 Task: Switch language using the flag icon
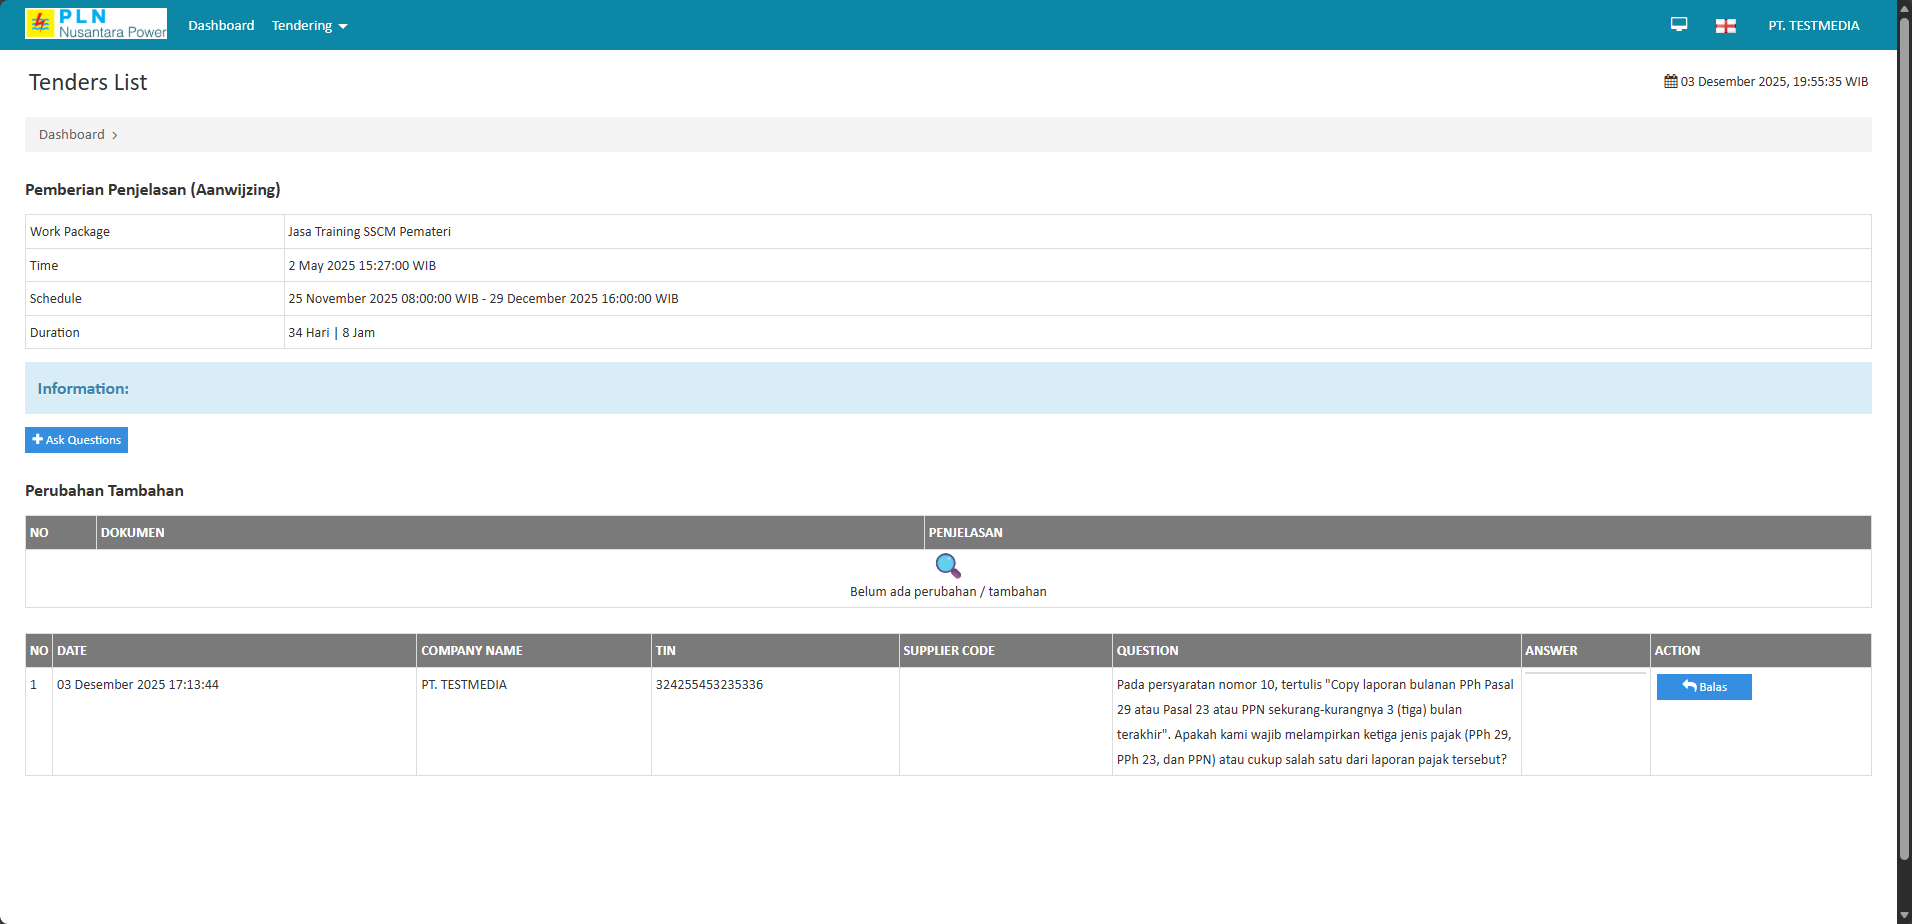pyautogui.click(x=1725, y=26)
